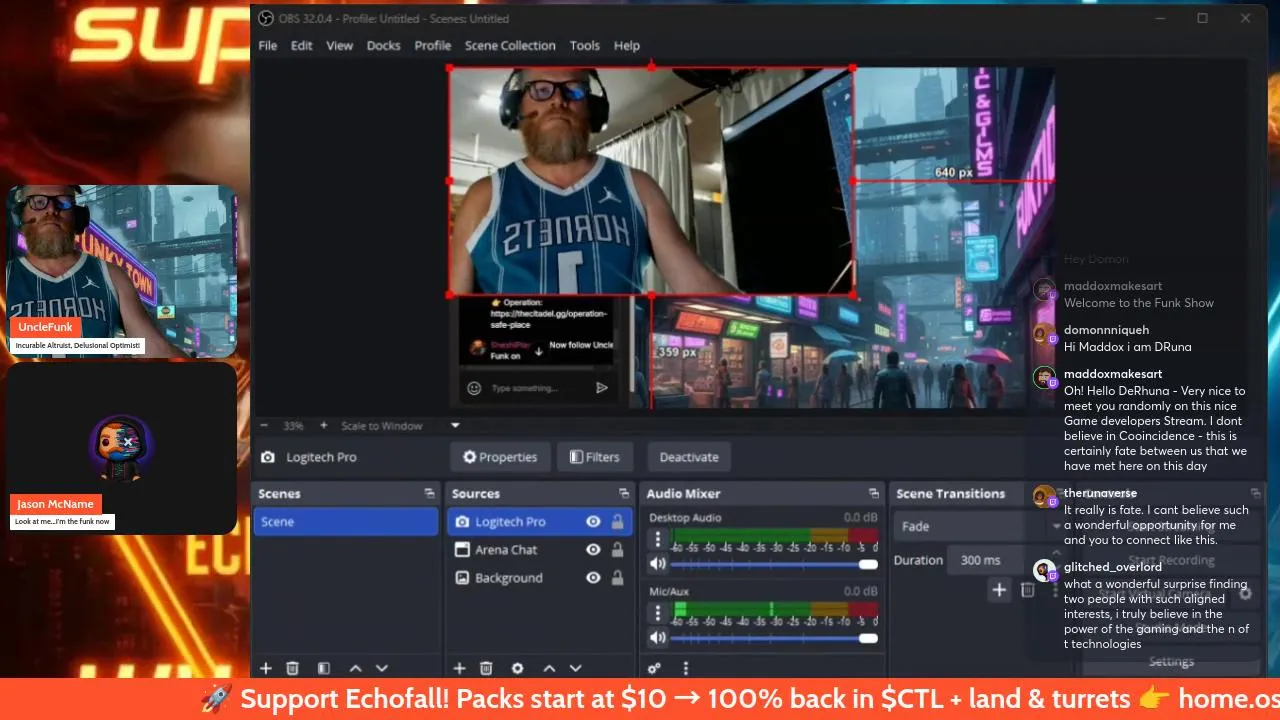
Task: Hide the Arena Chat source eye
Action: point(593,550)
